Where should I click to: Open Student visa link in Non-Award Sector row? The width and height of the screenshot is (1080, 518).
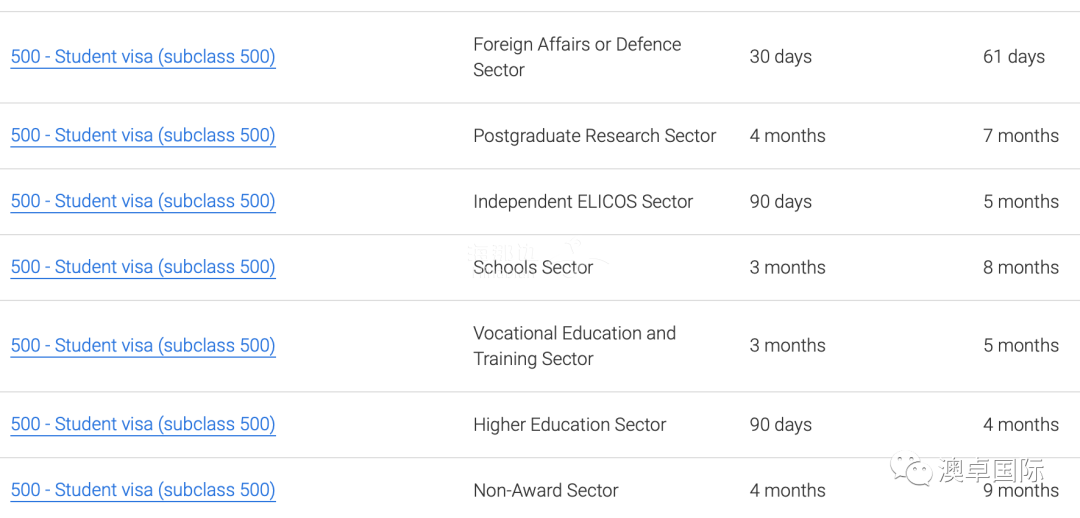[143, 490]
